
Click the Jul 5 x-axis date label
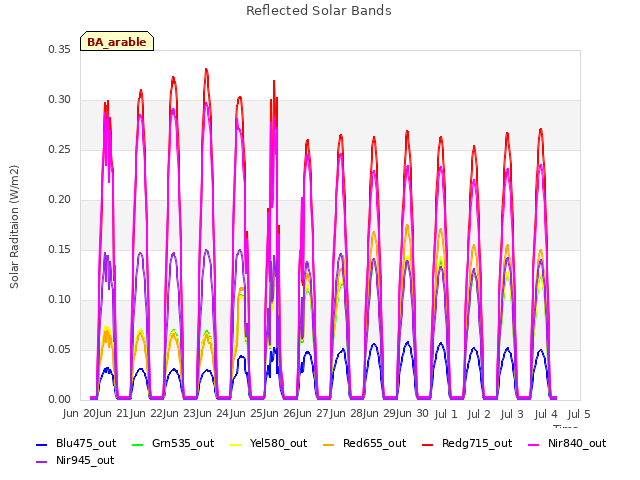point(579,415)
